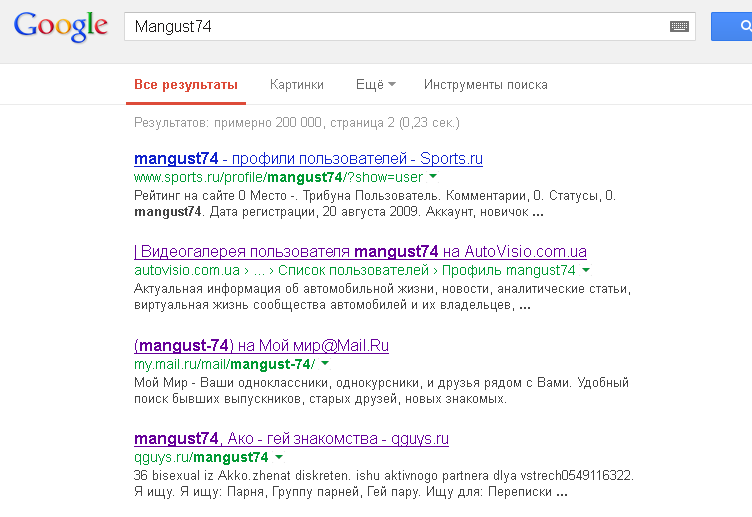Click the results count text 'Результатов: примерно 200 000'
752x517 pixels.
(228, 123)
